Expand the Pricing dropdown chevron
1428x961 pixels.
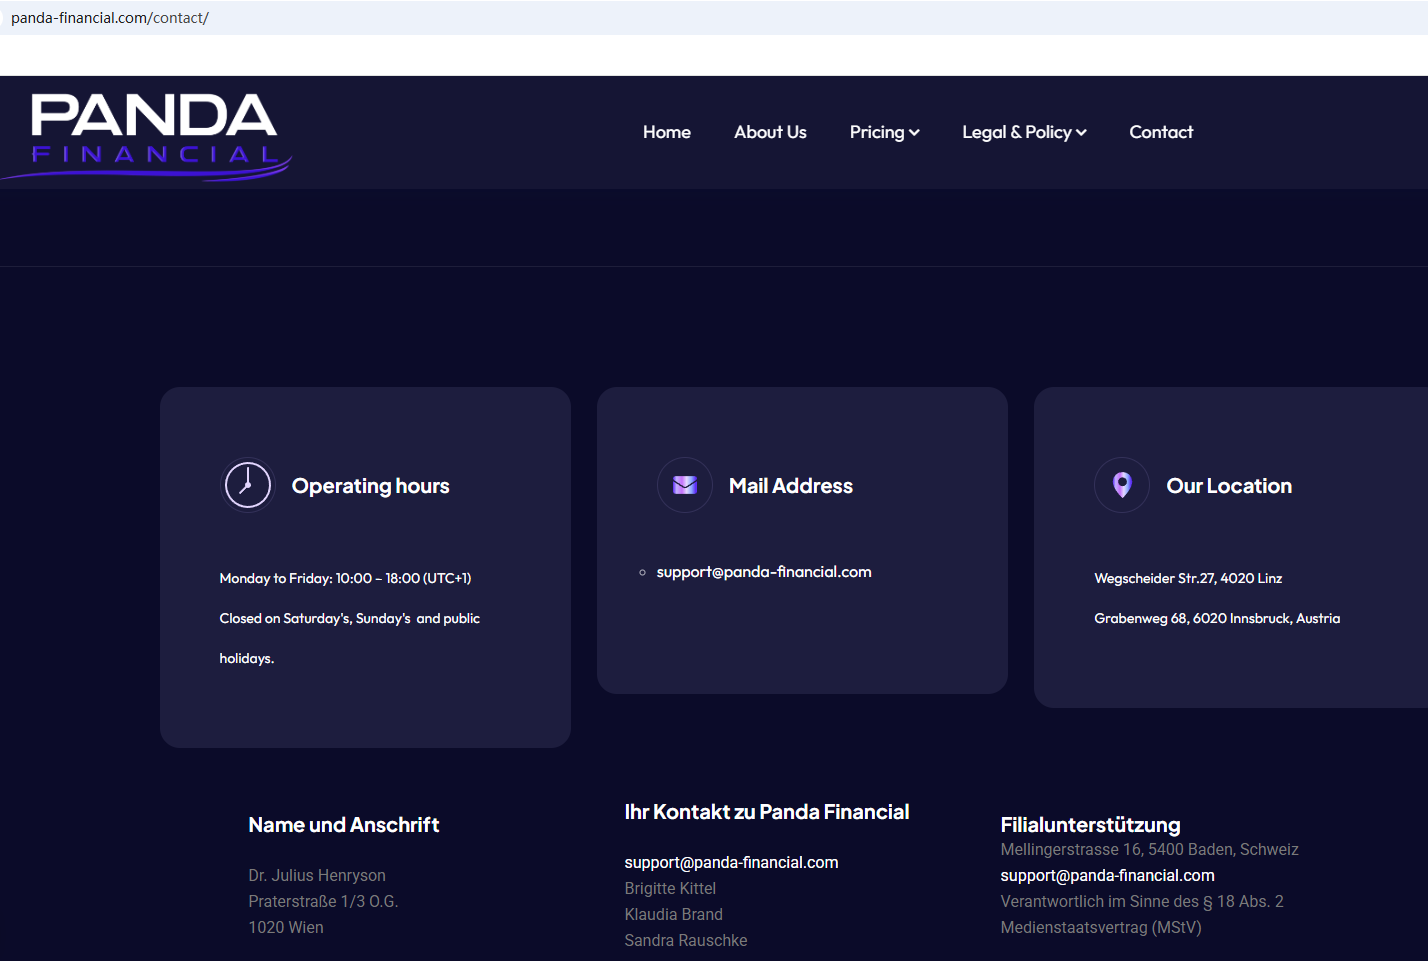914,133
